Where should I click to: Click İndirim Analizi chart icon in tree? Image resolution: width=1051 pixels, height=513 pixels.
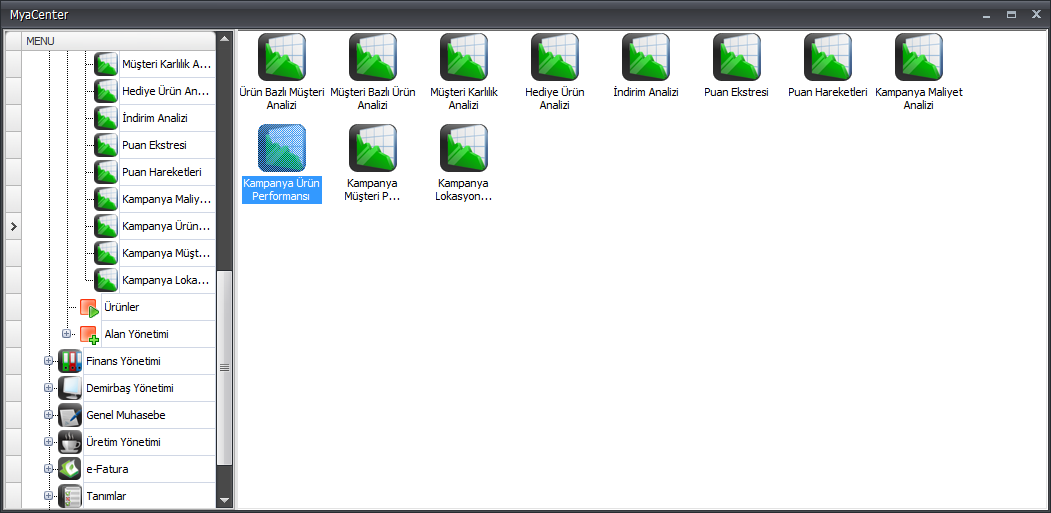pos(106,118)
